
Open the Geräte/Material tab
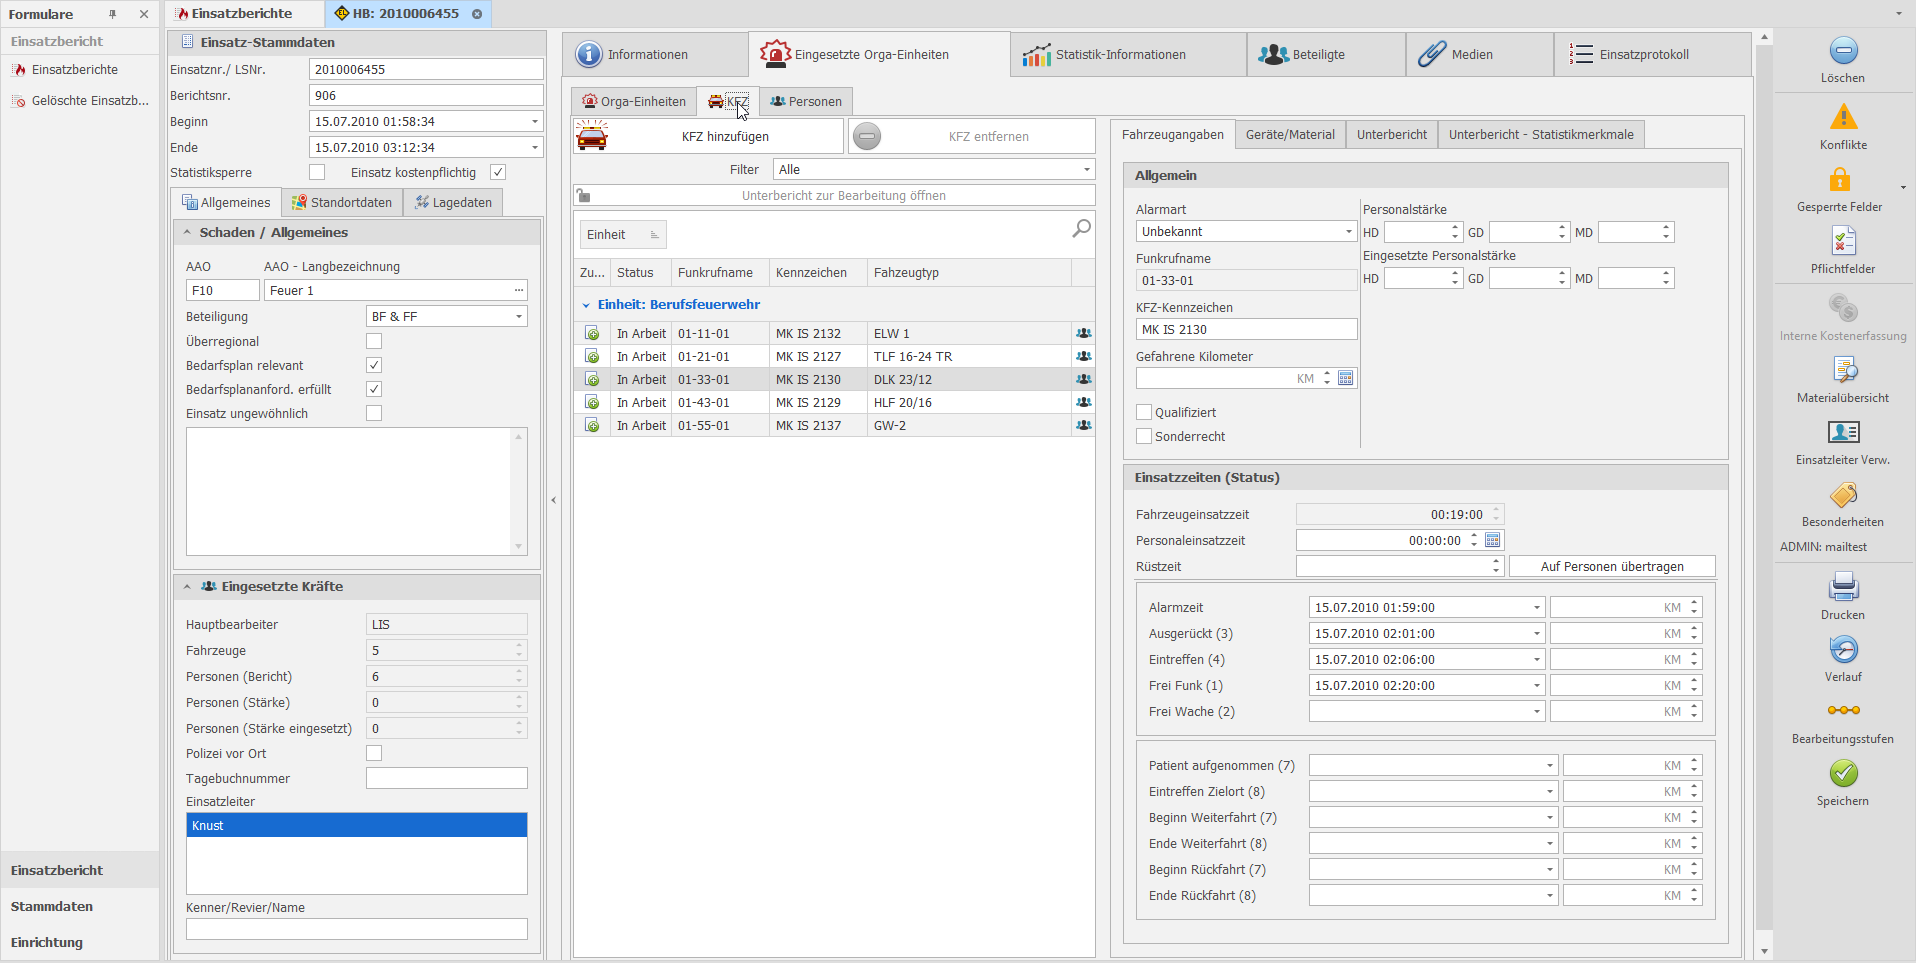(1289, 135)
